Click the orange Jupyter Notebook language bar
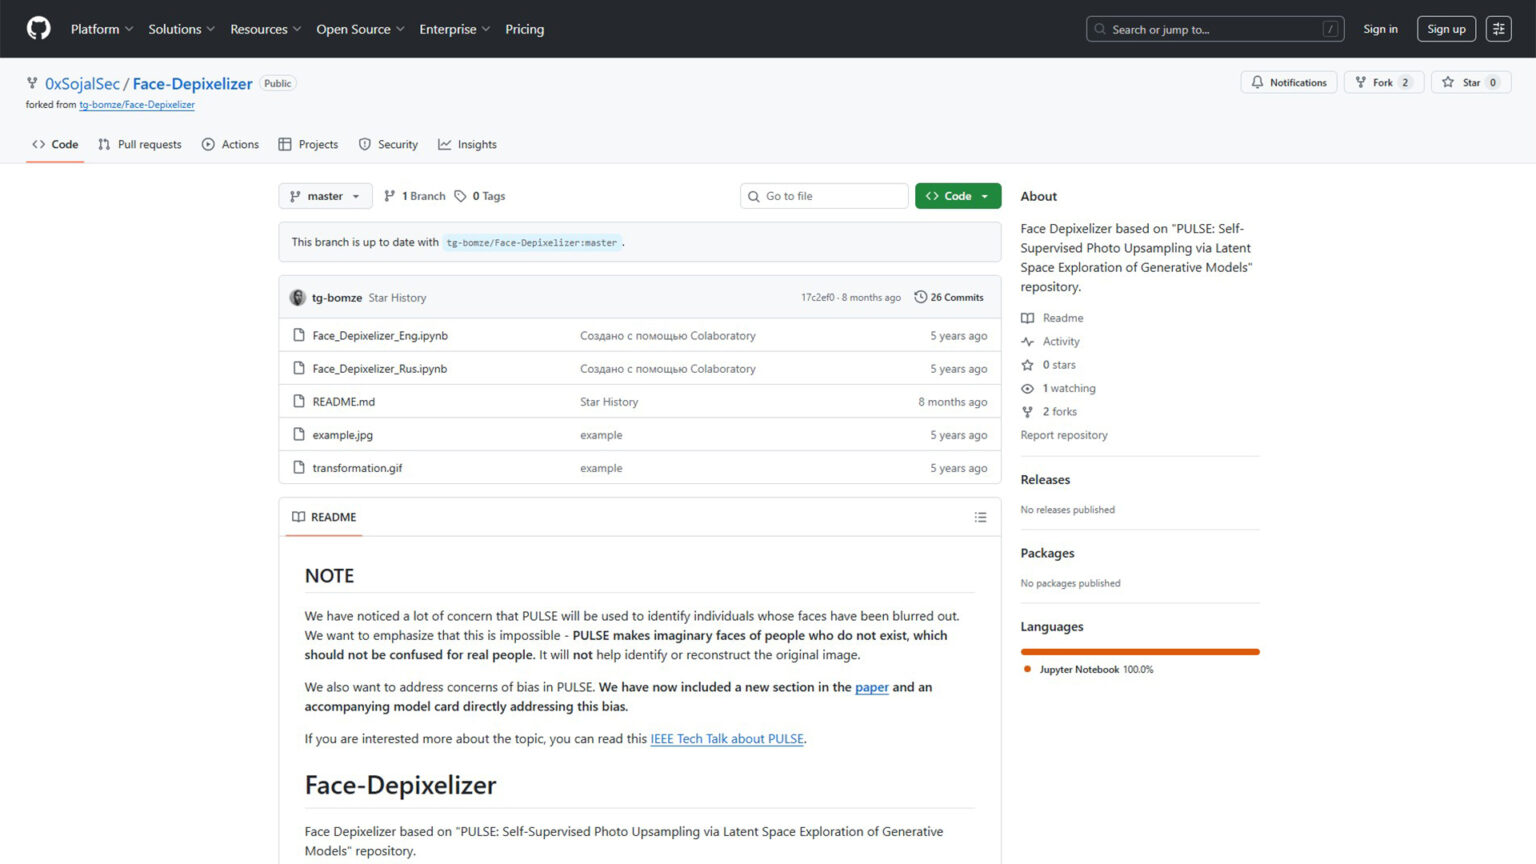Screen dimensions: 1536x864 coord(1139,652)
